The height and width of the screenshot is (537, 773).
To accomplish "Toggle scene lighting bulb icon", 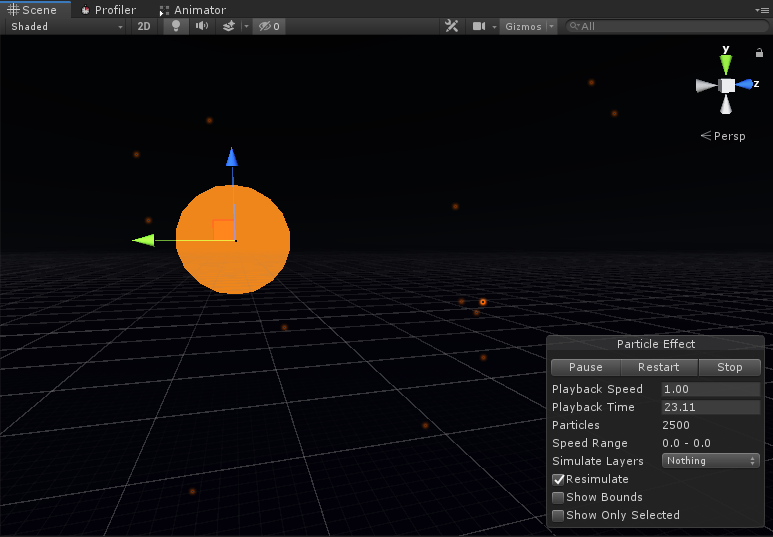I will coord(177,26).
